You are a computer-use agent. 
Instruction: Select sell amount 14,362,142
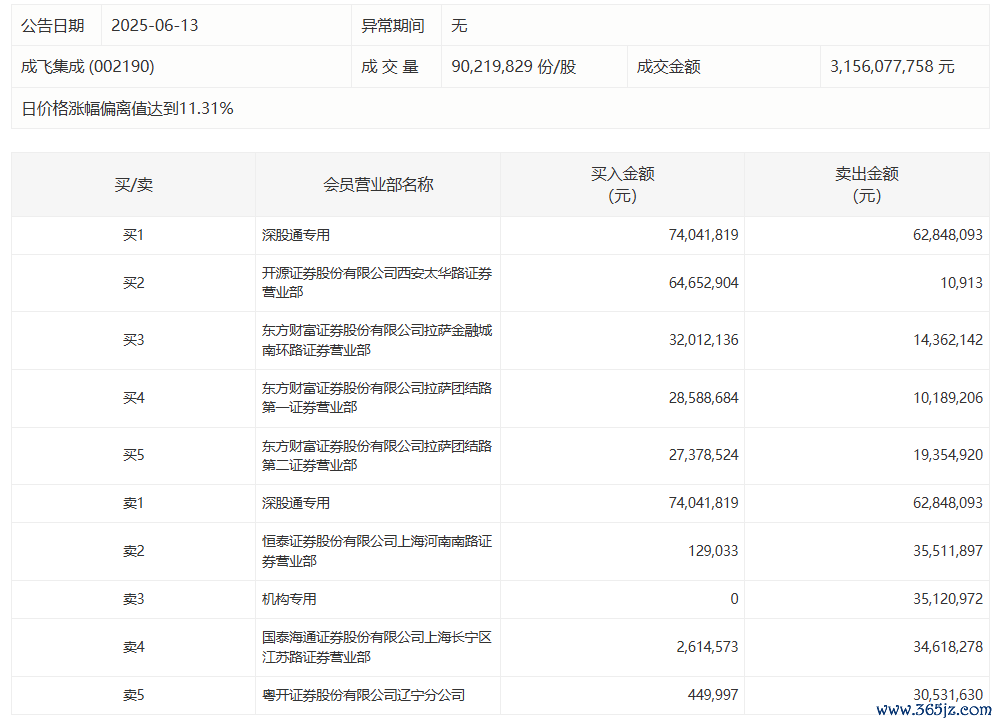click(948, 340)
